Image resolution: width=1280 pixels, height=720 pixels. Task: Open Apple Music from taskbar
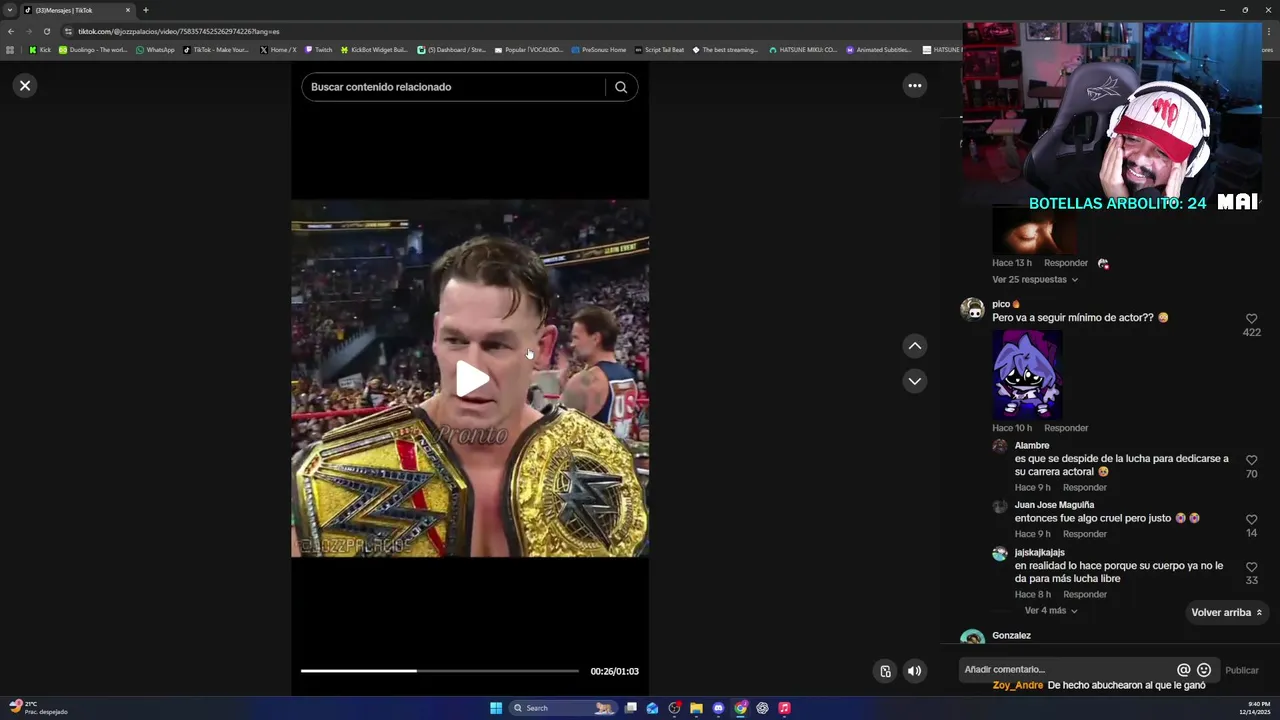(x=785, y=708)
